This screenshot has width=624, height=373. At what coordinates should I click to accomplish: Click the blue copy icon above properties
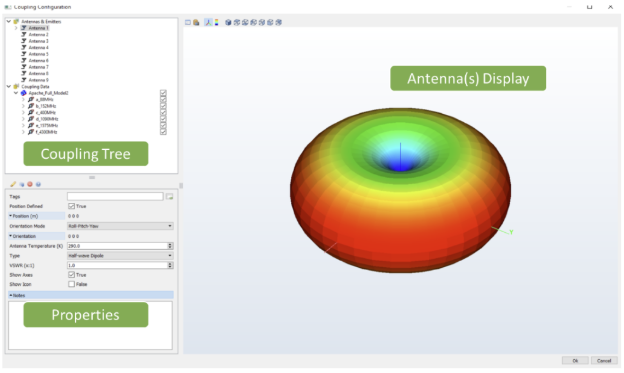(x=21, y=184)
